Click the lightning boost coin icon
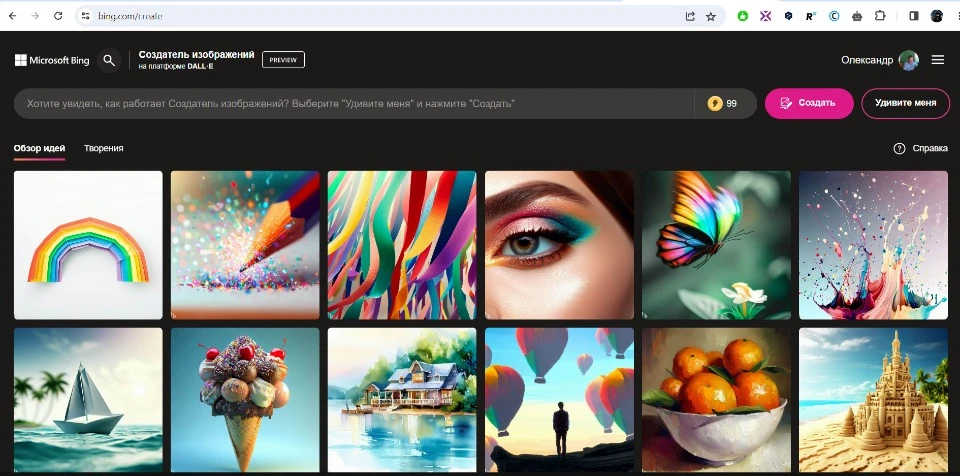The width and height of the screenshot is (960, 476). click(x=714, y=103)
